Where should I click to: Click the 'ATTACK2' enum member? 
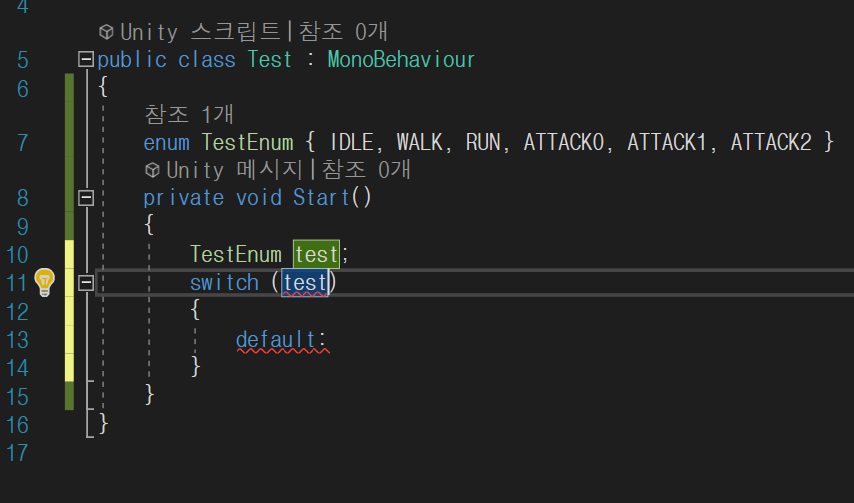pyautogui.click(x=771, y=142)
